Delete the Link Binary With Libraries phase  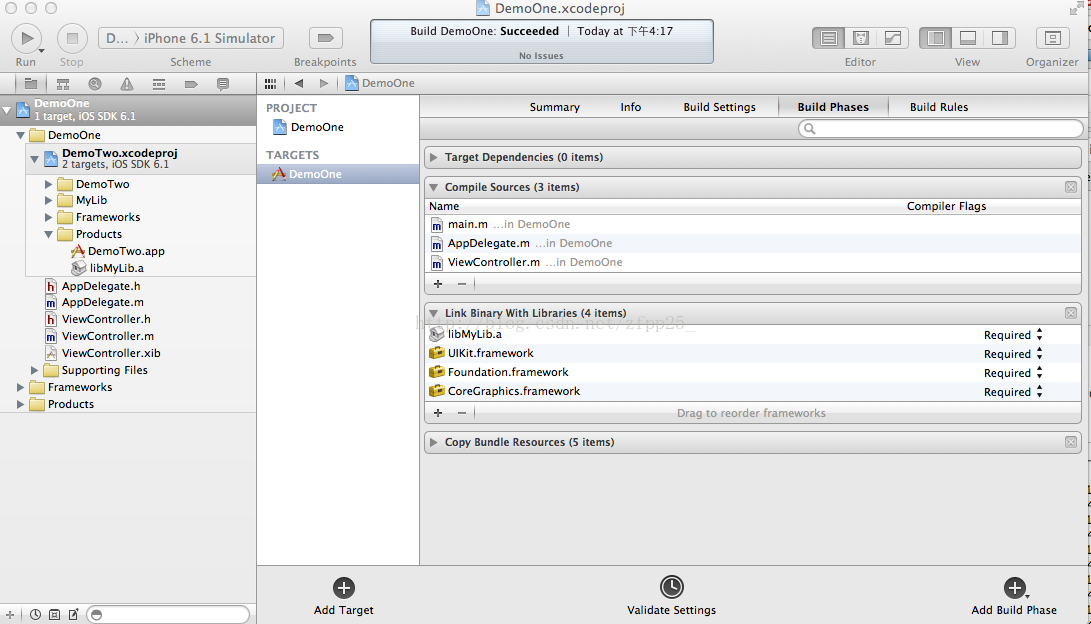pos(1071,313)
